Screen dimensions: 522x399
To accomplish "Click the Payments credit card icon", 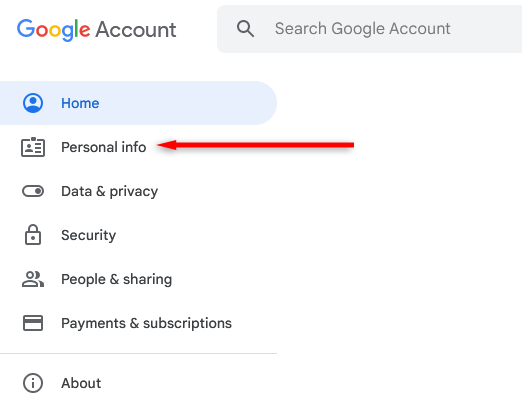I will coord(33,323).
